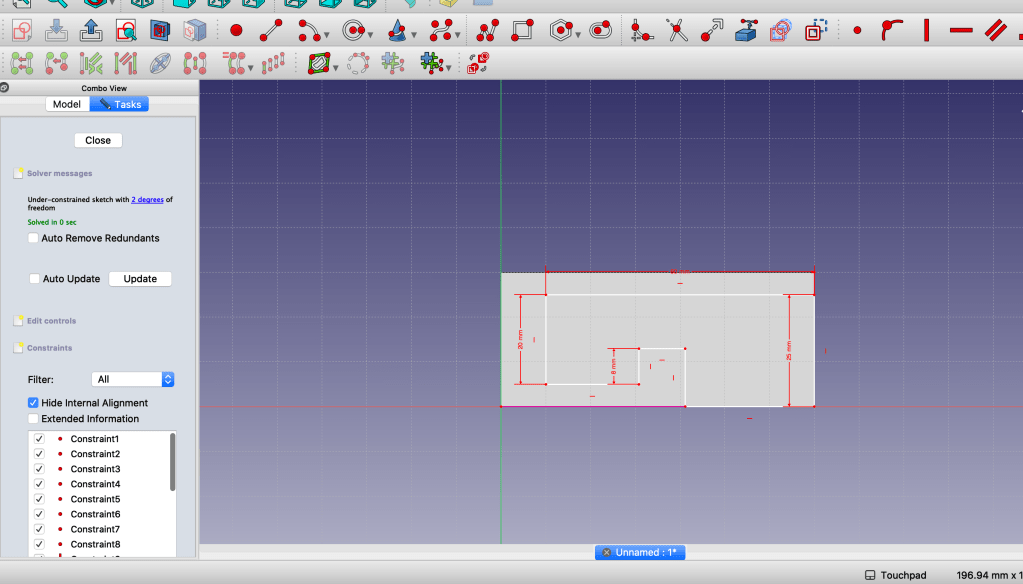Image resolution: width=1023 pixels, height=584 pixels.
Task: Open the Create Polygon dropdown arrow
Action: tap(581, 36)
